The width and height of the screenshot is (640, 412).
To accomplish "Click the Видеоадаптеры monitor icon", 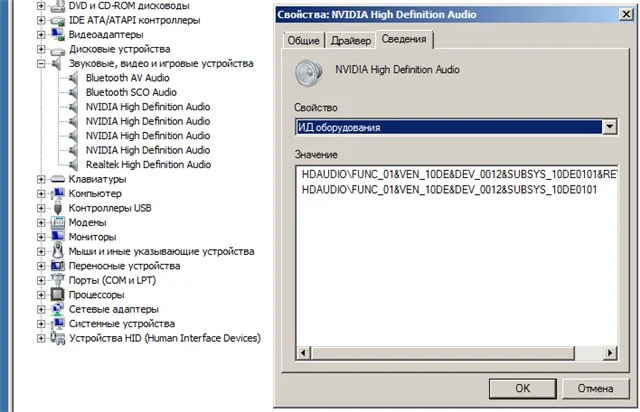I will pos(58,35).
